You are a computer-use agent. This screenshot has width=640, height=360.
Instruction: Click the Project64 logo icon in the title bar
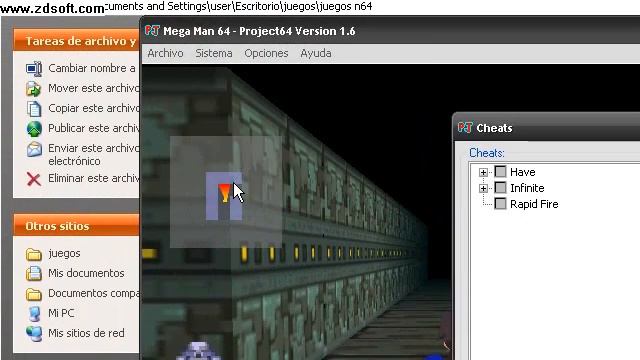coord(152,31)
